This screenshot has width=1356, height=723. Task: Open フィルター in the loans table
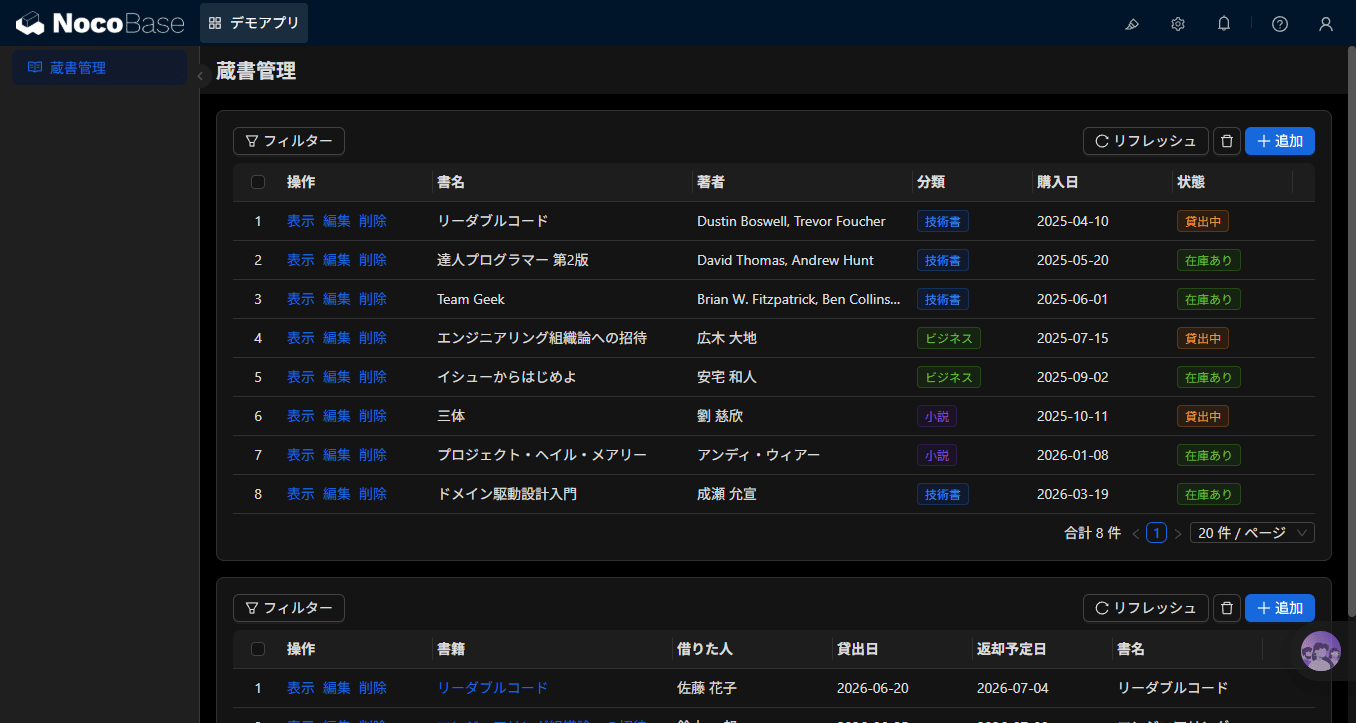[x=289, y=608]
